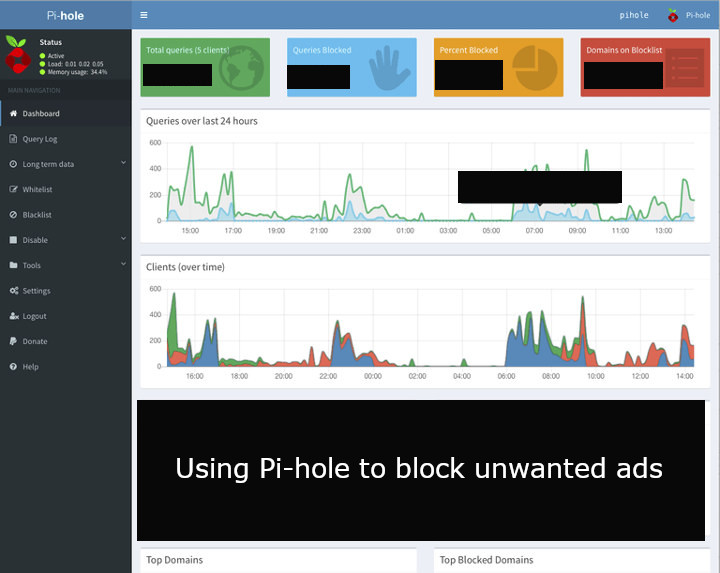
Task: Click the Disable stop icon
Action: [13, 240]
